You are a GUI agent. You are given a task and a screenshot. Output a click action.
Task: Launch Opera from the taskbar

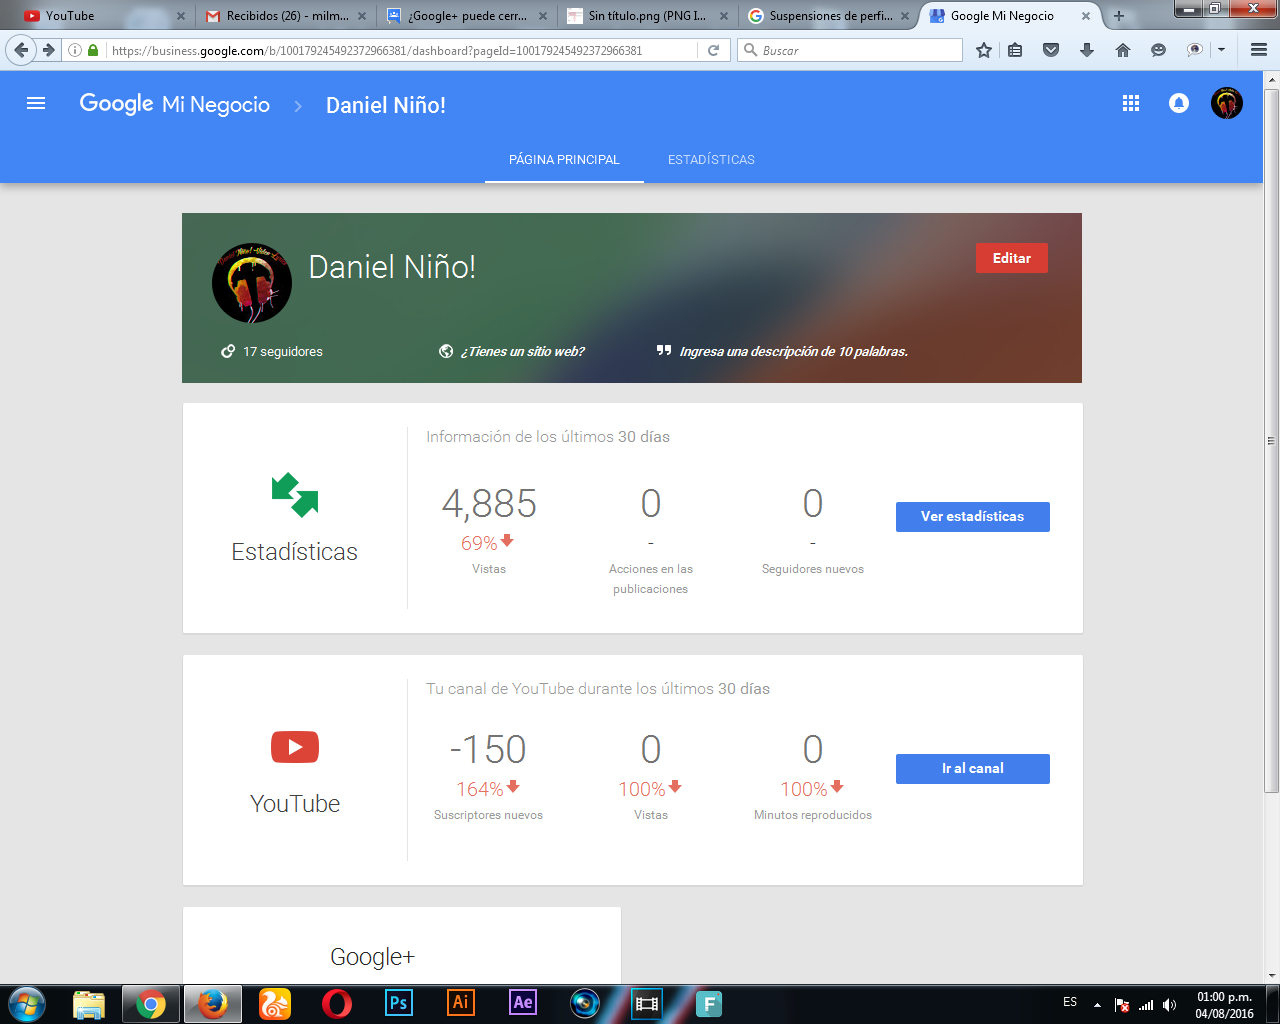click(x=337, y=1004)
